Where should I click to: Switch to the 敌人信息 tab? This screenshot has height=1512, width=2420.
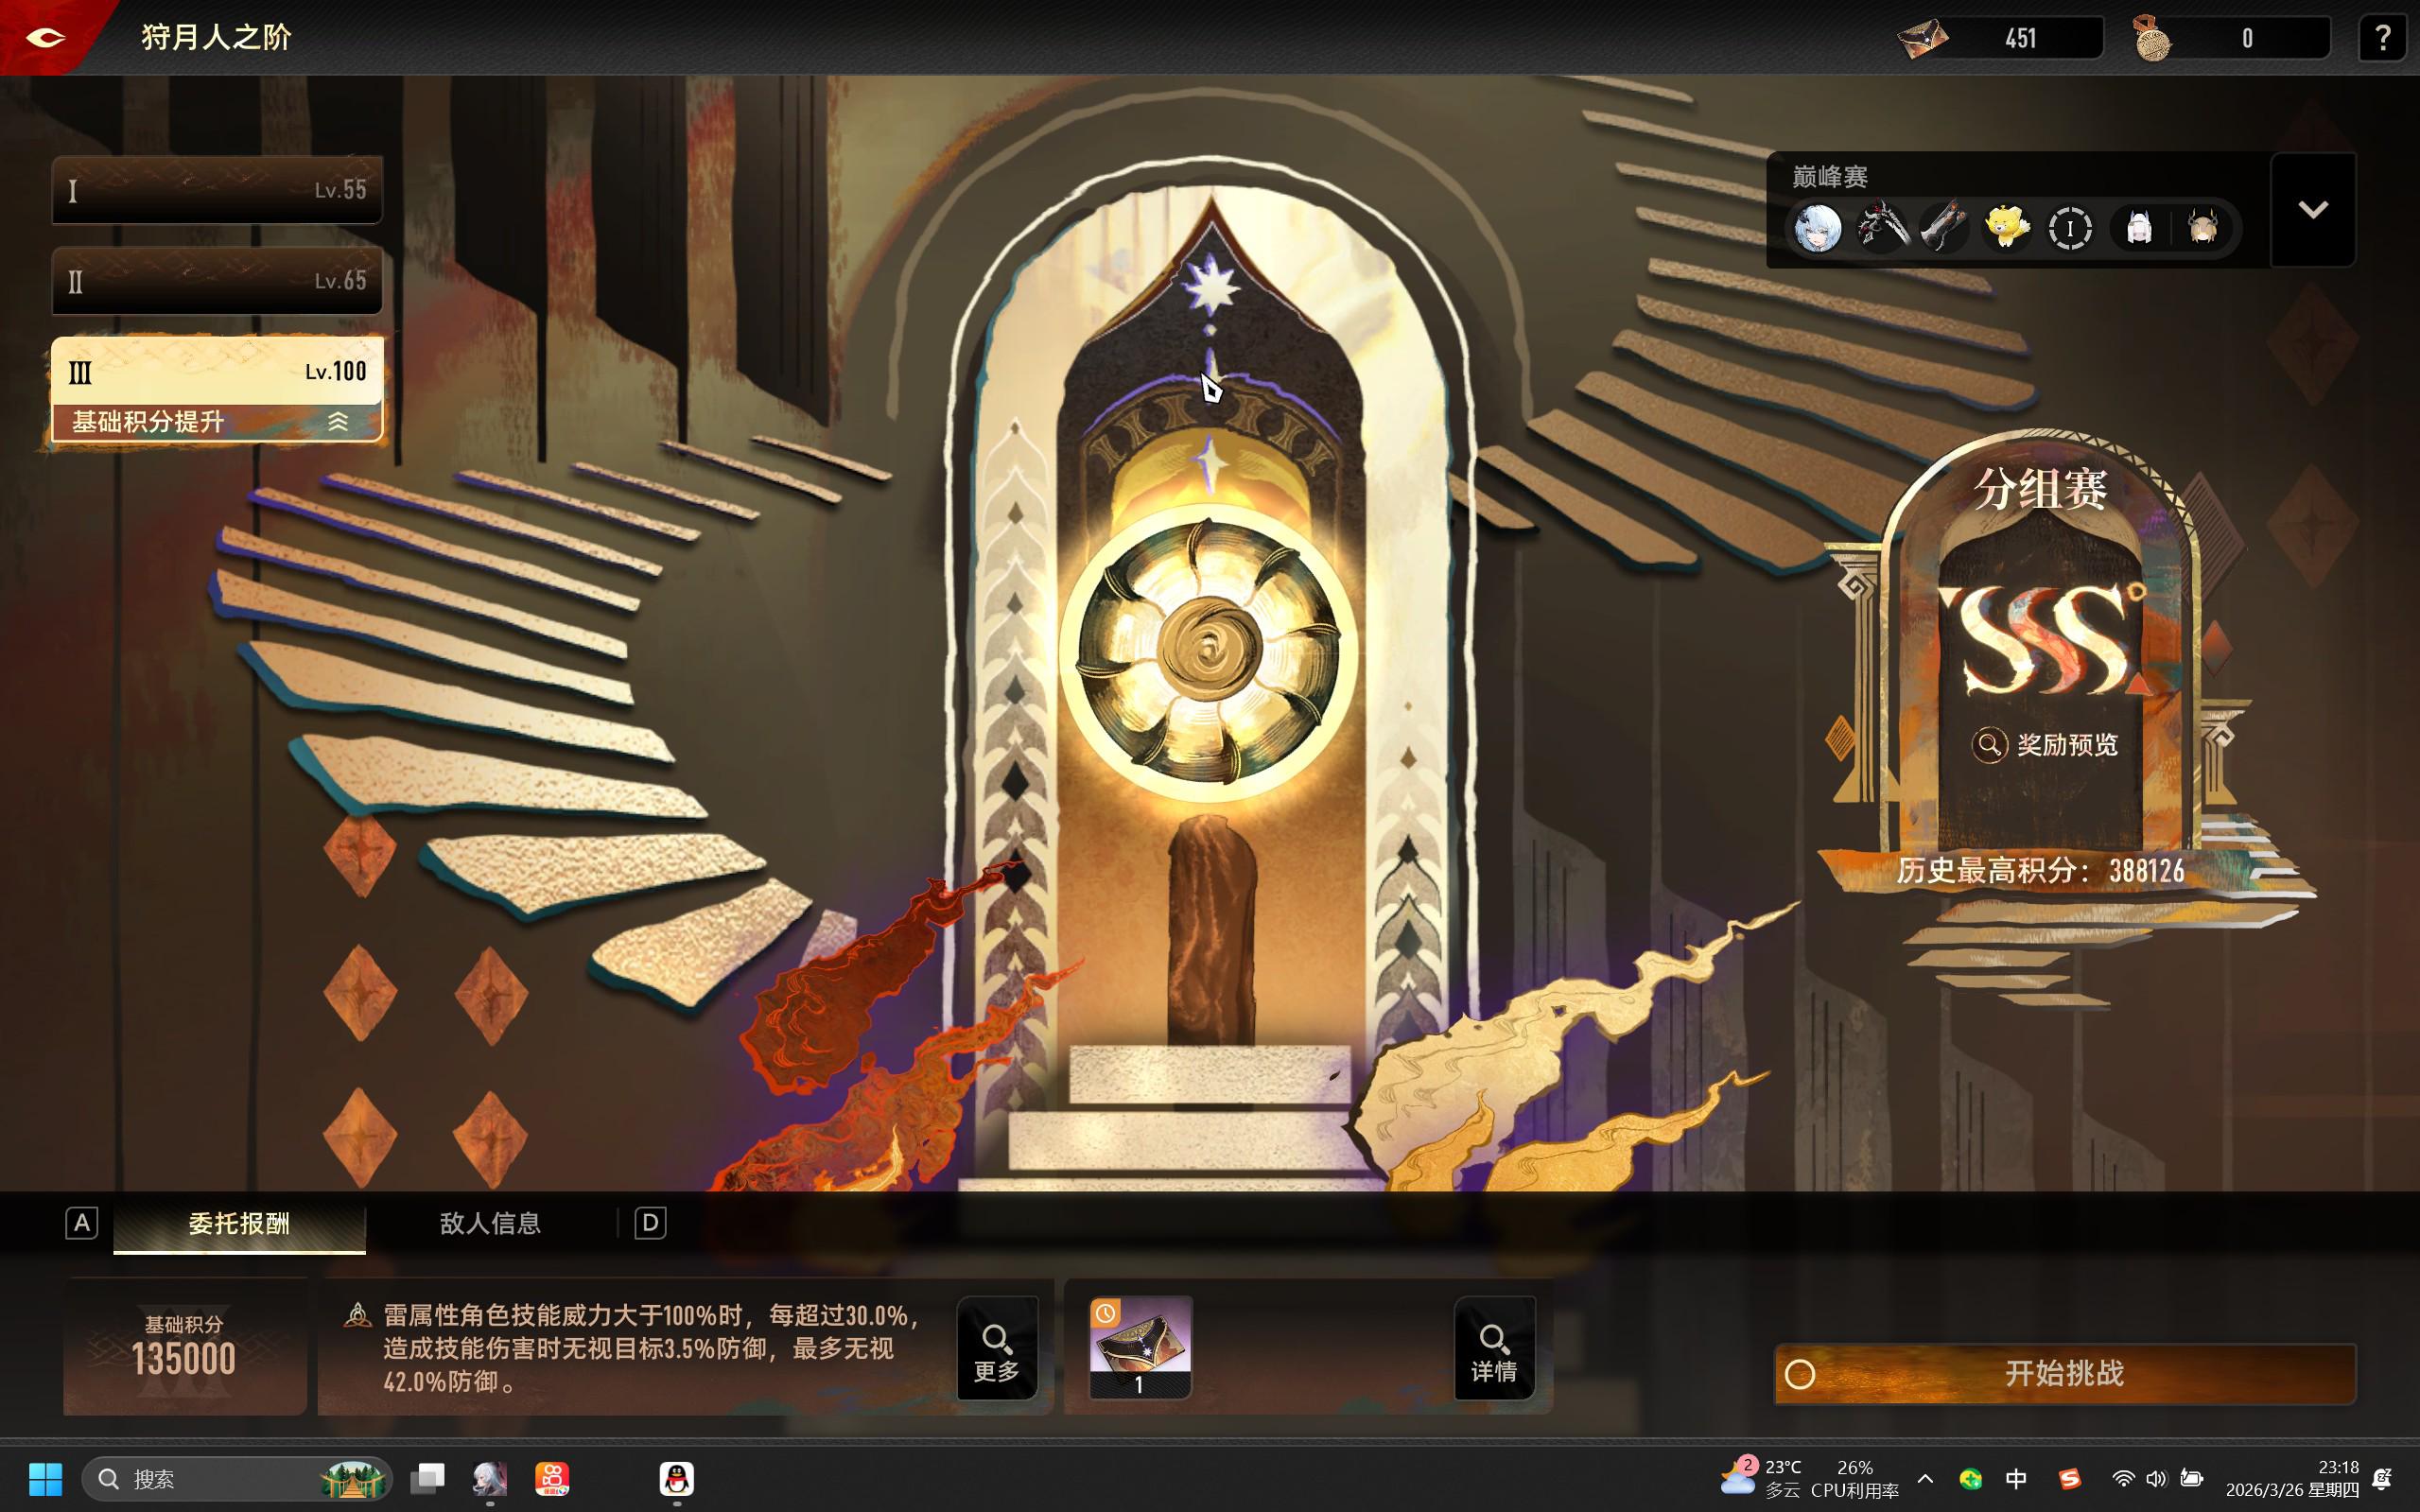tap(490, 1223)
